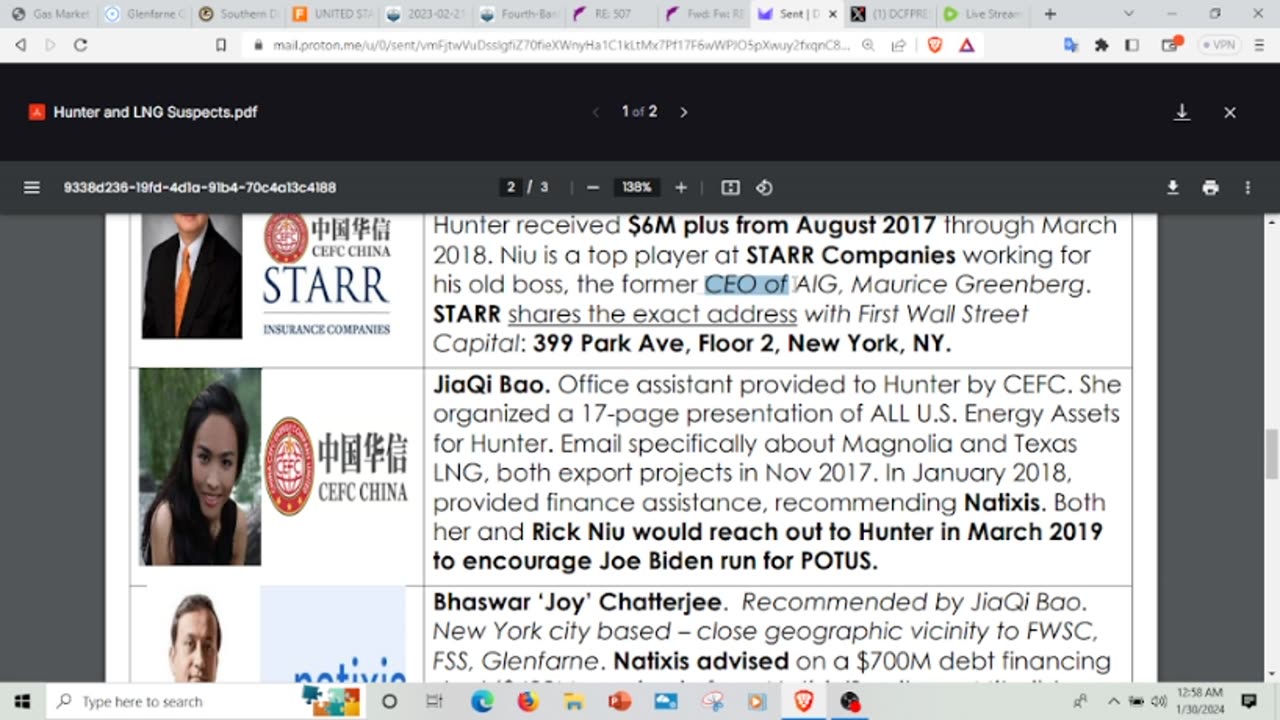
Task: Click the JiaQi Bao photo
Action: click(x=200, y=467)
